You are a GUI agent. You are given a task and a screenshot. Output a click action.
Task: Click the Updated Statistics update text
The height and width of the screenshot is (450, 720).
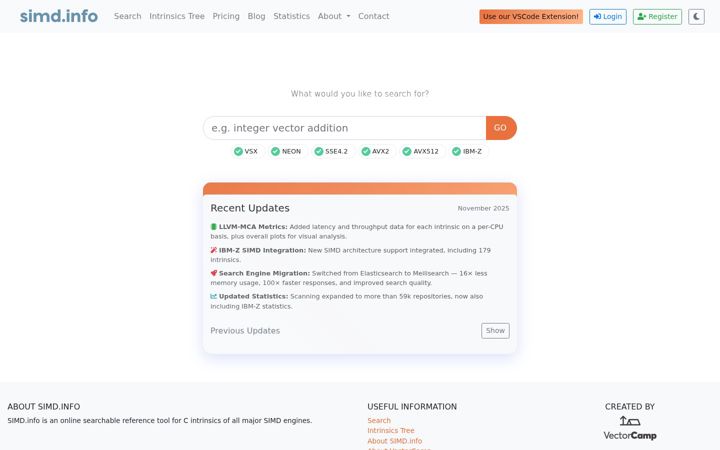coord(347,301)
